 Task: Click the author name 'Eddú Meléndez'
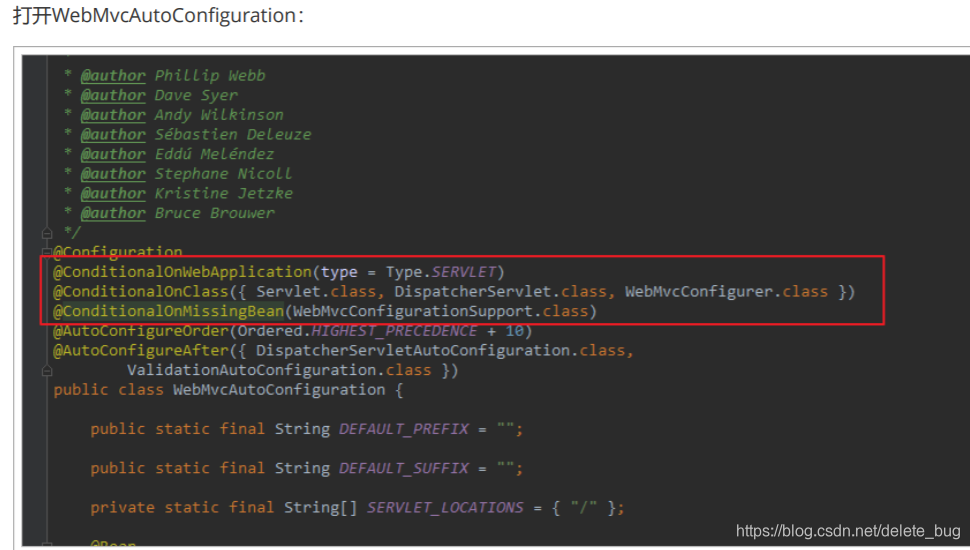pos(214,154)
